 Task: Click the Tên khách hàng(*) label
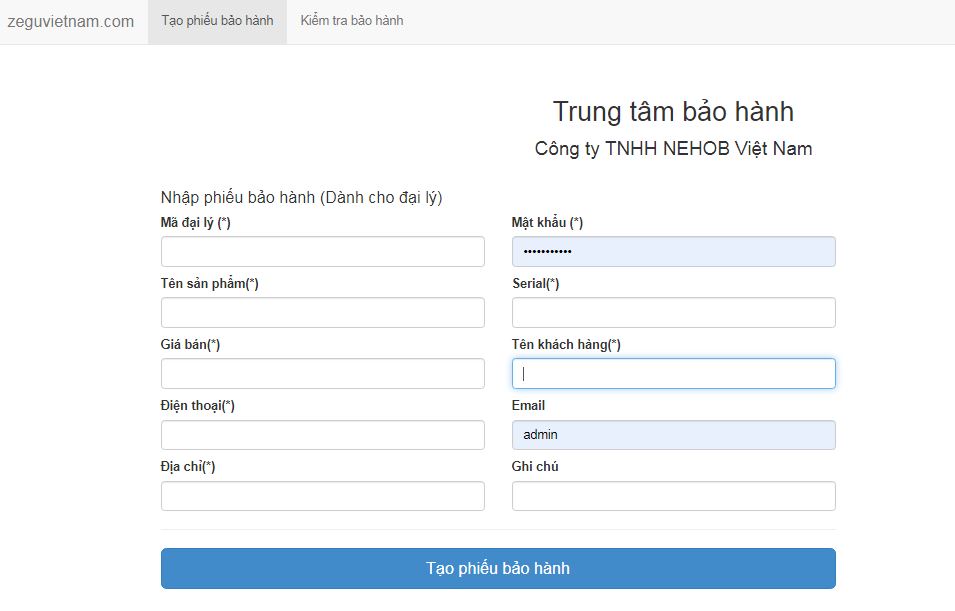[x=566, y=345]
